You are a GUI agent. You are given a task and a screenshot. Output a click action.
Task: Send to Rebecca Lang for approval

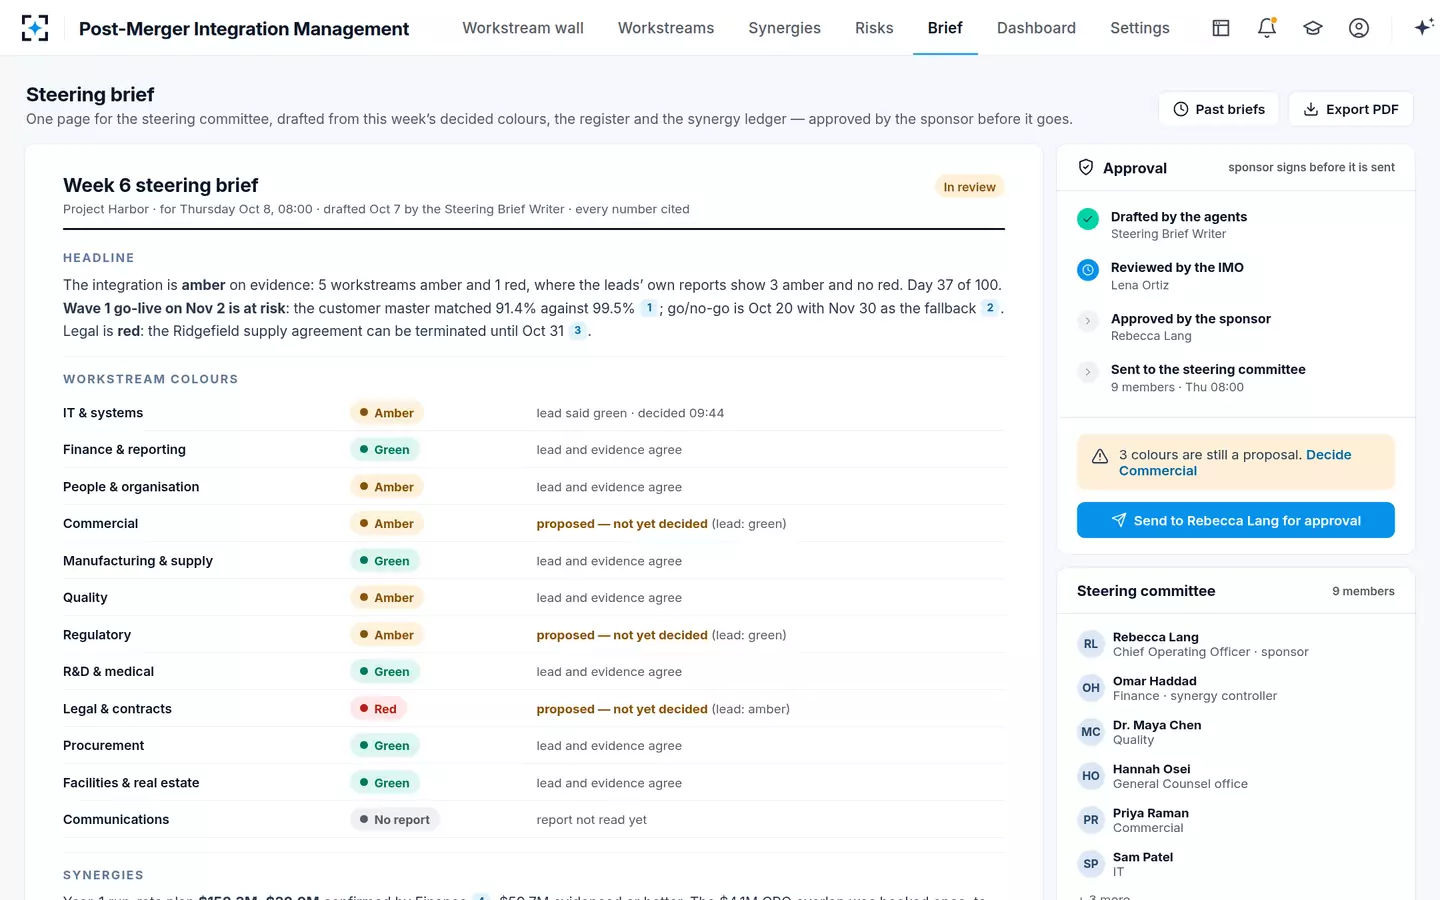tap(1235, 520)
